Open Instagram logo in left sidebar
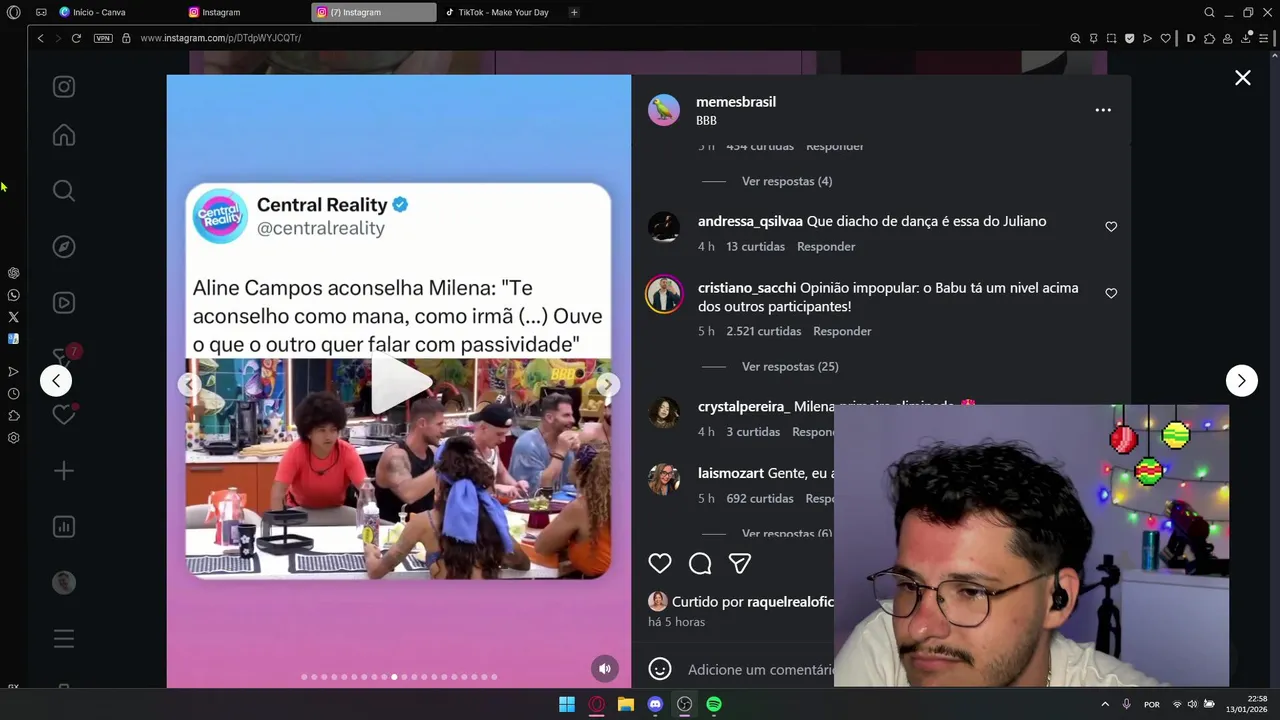This screenshot has width=1280, height=720. point(64,87)
